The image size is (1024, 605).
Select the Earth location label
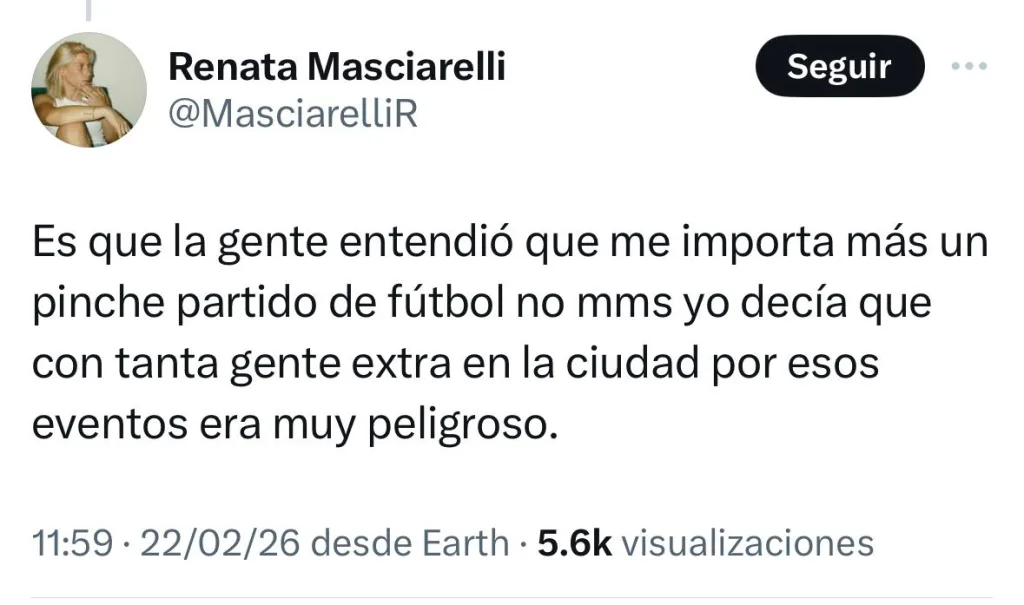click(x=463, y=543)
